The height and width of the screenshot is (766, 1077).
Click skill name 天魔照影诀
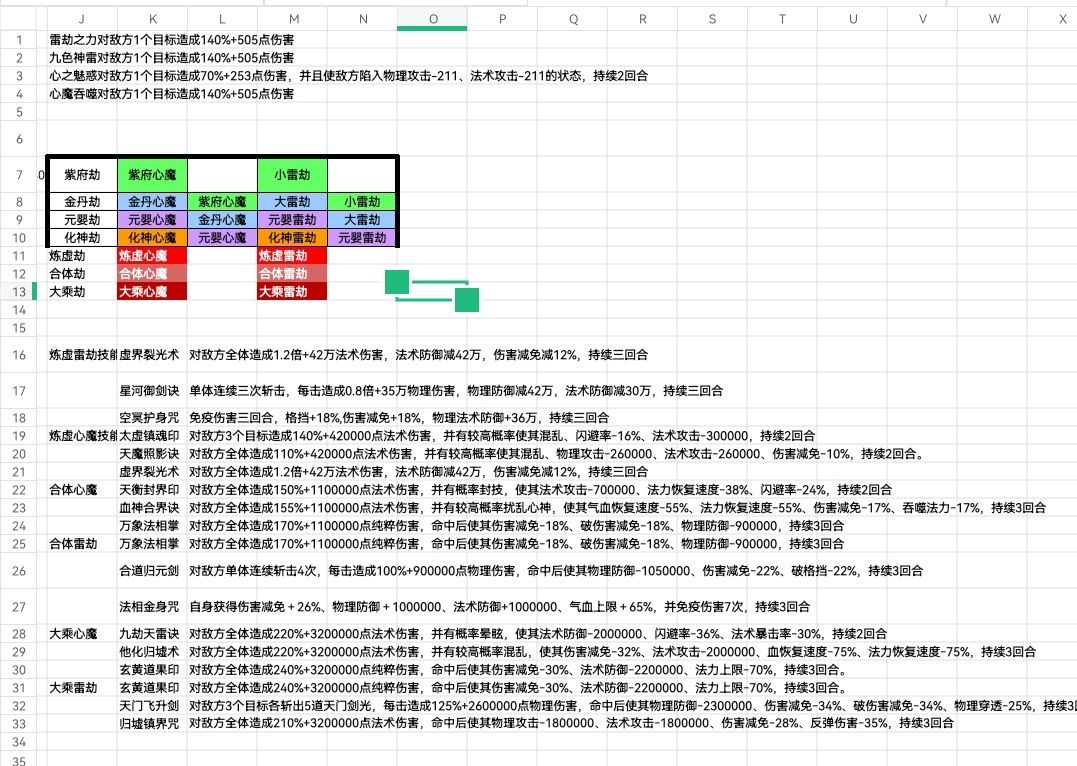[x=149, y=453]
